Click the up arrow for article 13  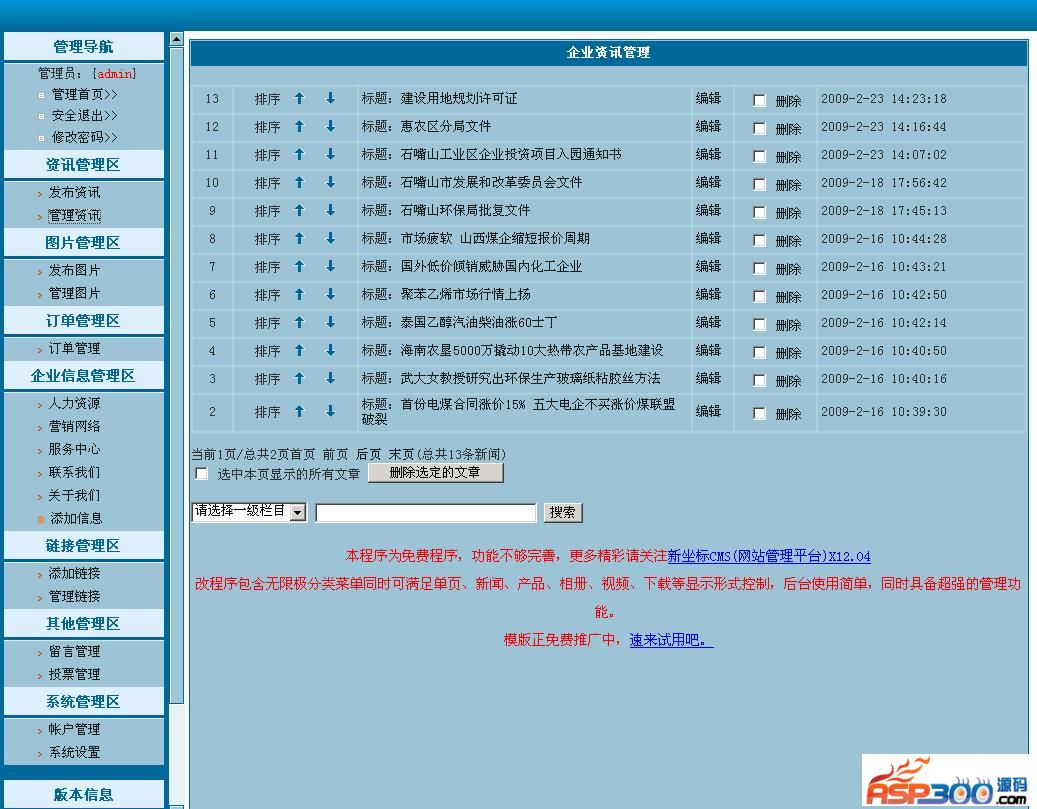tap(299, 99)
